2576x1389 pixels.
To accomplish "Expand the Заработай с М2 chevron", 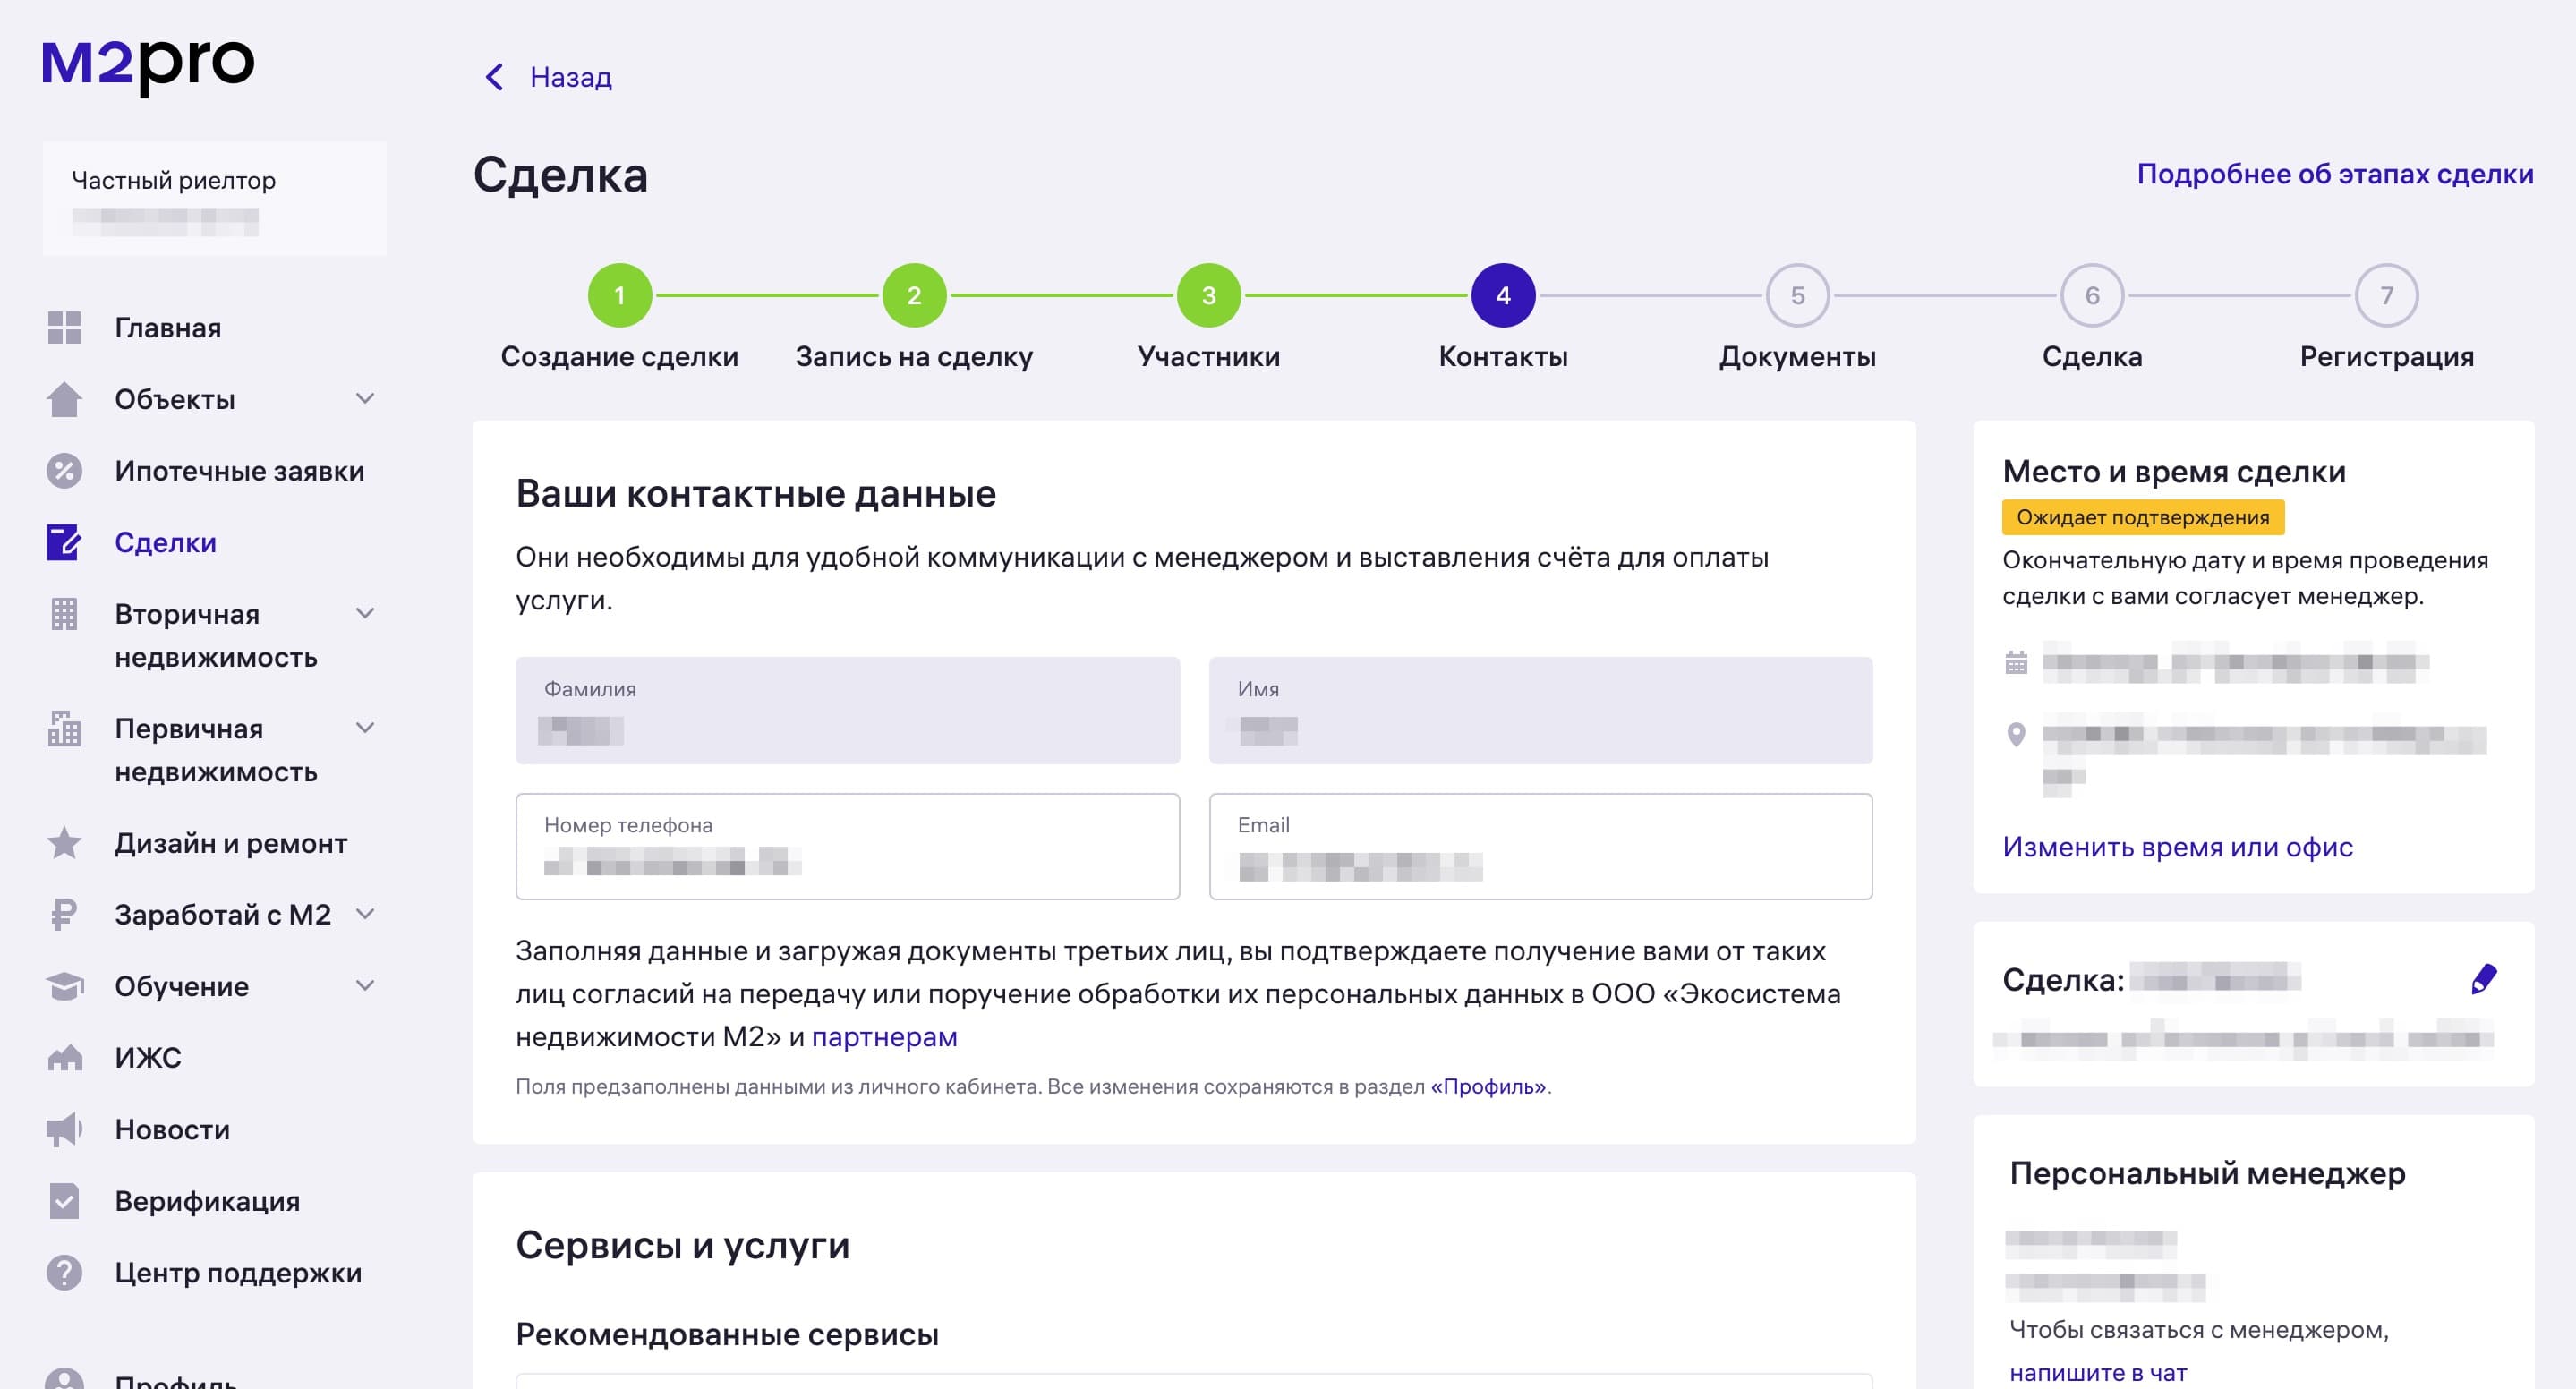I will click(x=366, y=914).
